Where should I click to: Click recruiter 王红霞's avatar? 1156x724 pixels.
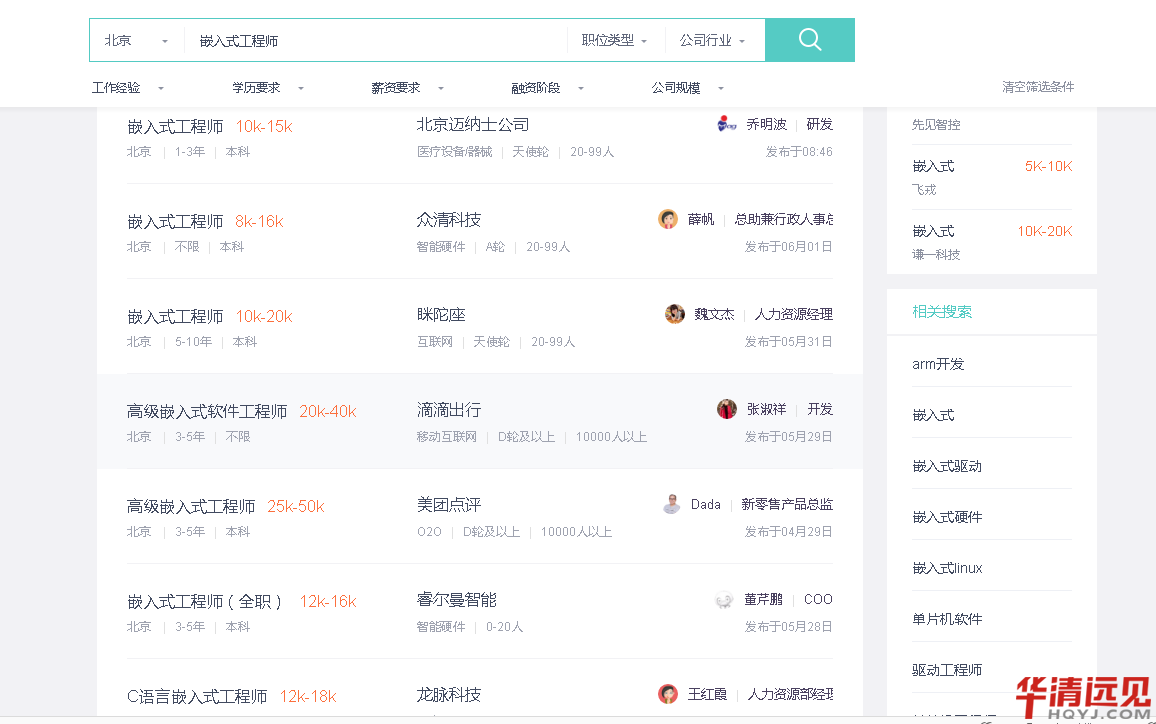point(668,694)
